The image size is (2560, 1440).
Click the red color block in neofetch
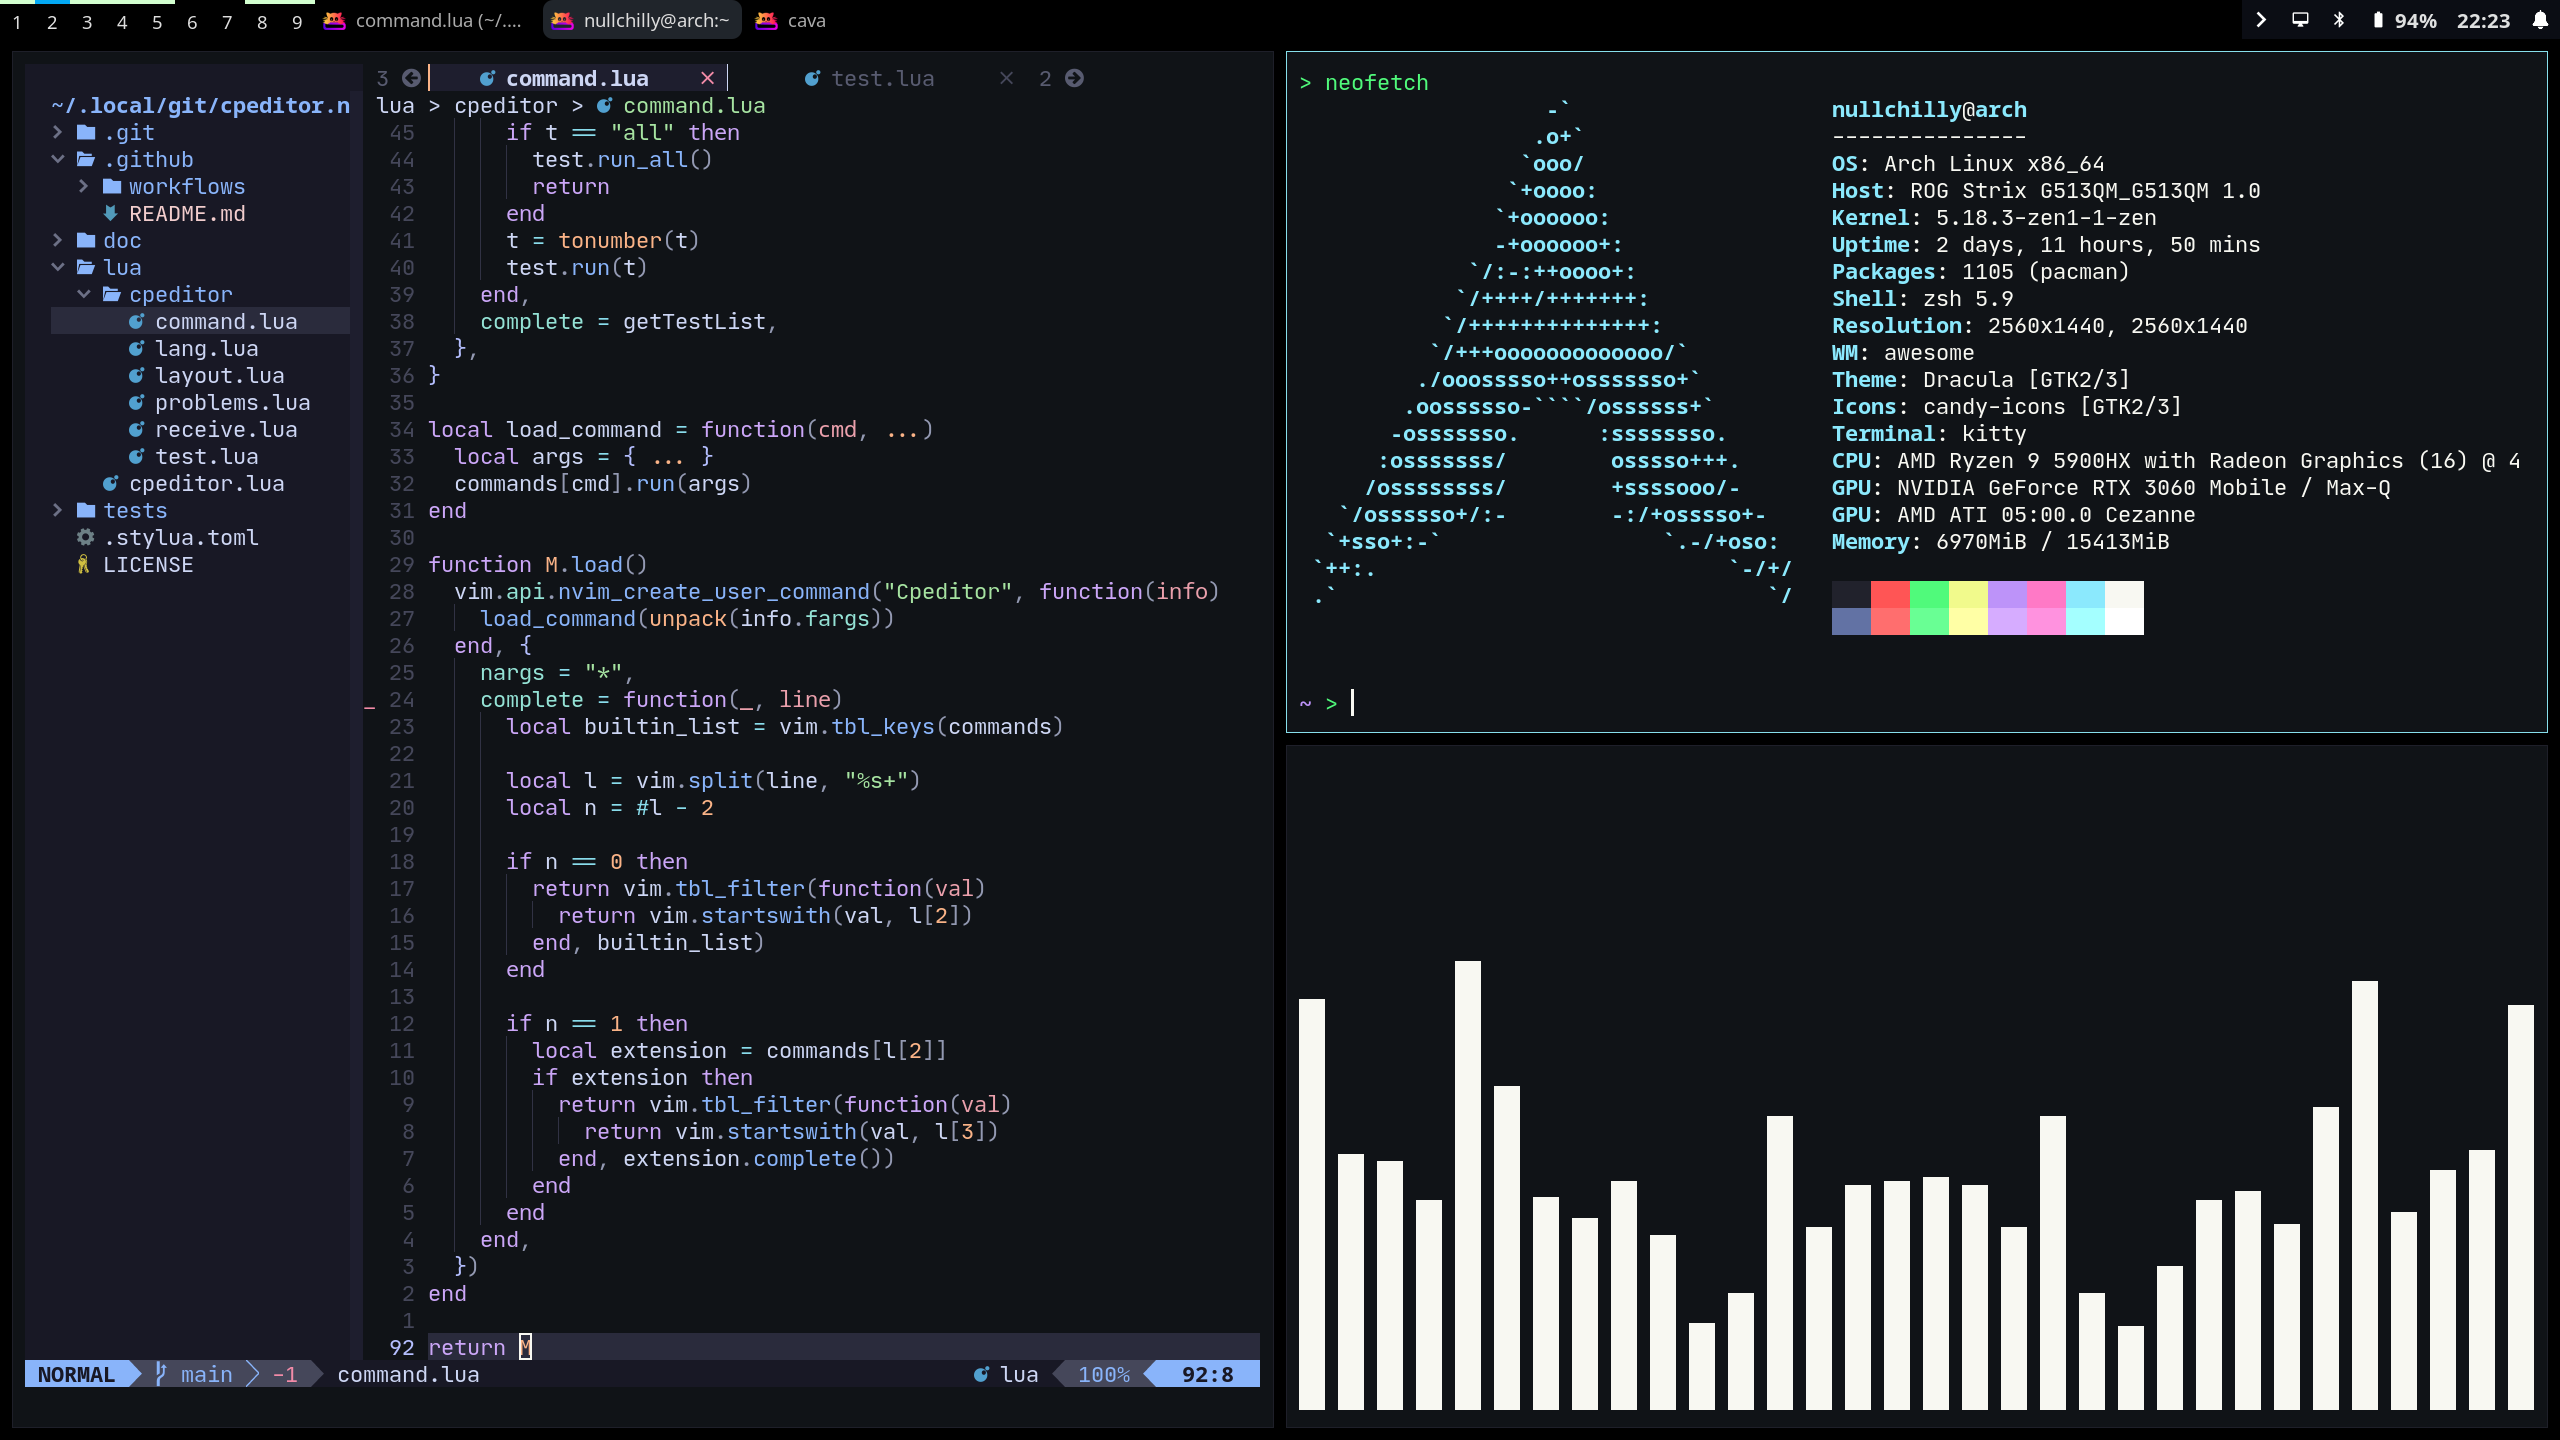(1890, 594)
